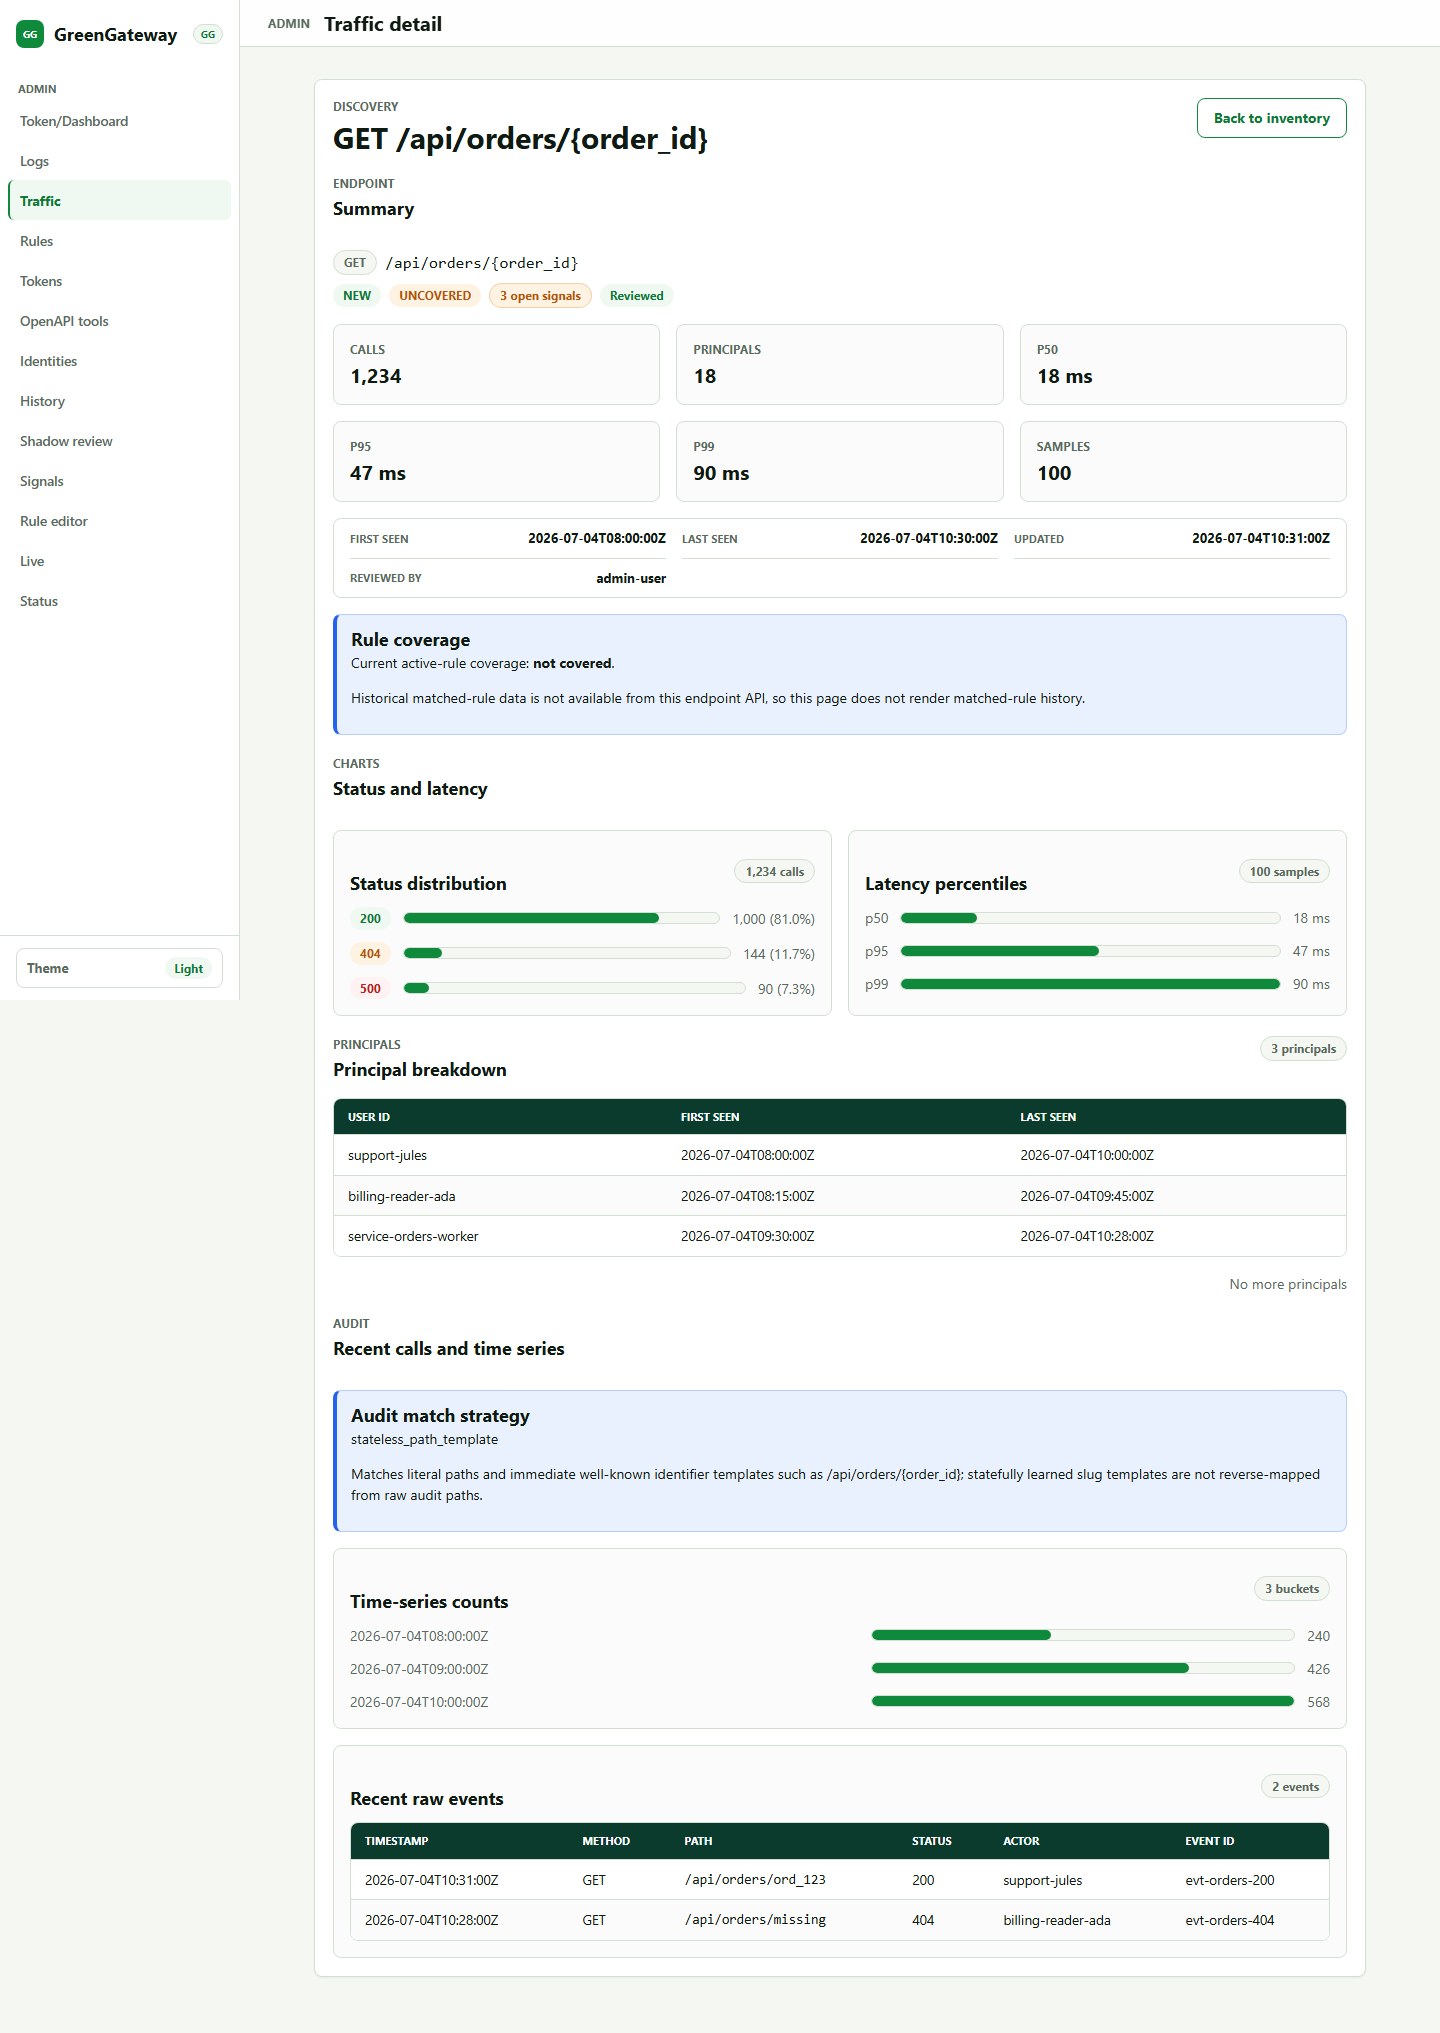Viewport: 1440px width, 2033px height.
Task: Click the P95 47 ms card
Action: click(496, 461)
